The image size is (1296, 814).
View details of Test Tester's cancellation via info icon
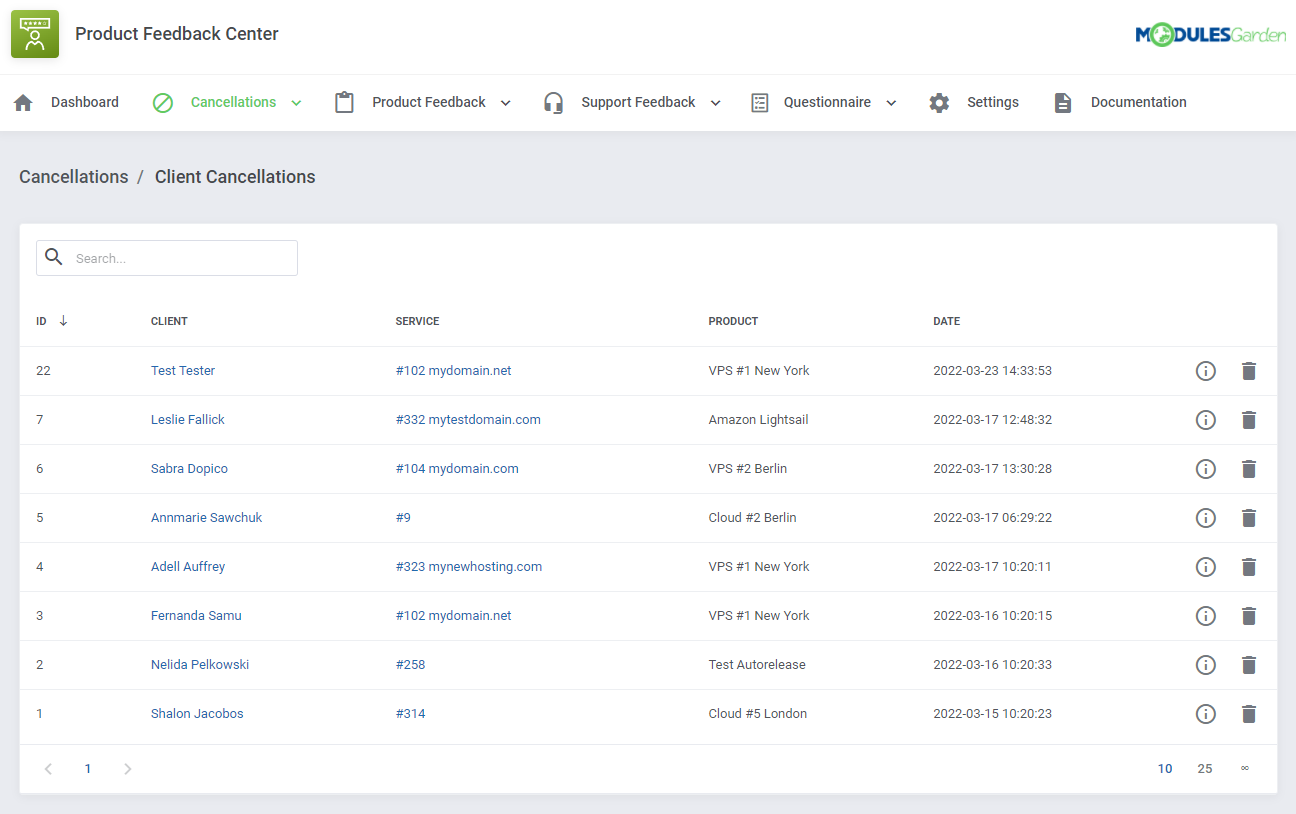1205,370
